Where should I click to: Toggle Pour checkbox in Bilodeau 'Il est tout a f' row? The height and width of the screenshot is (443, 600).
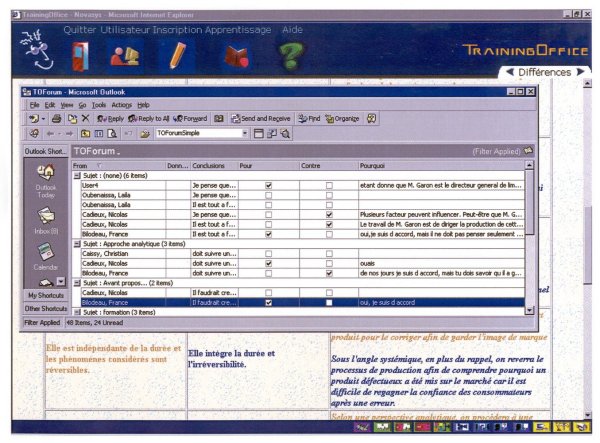(x=269, y=234)
